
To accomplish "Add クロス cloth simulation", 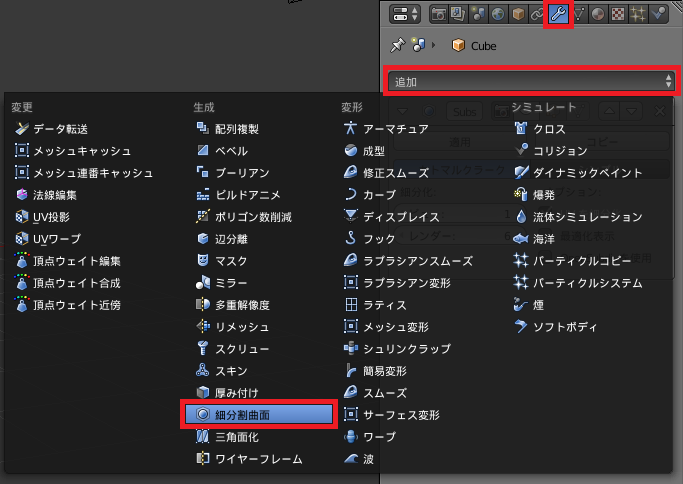I will pyautogui.click(x=540, y=129).
